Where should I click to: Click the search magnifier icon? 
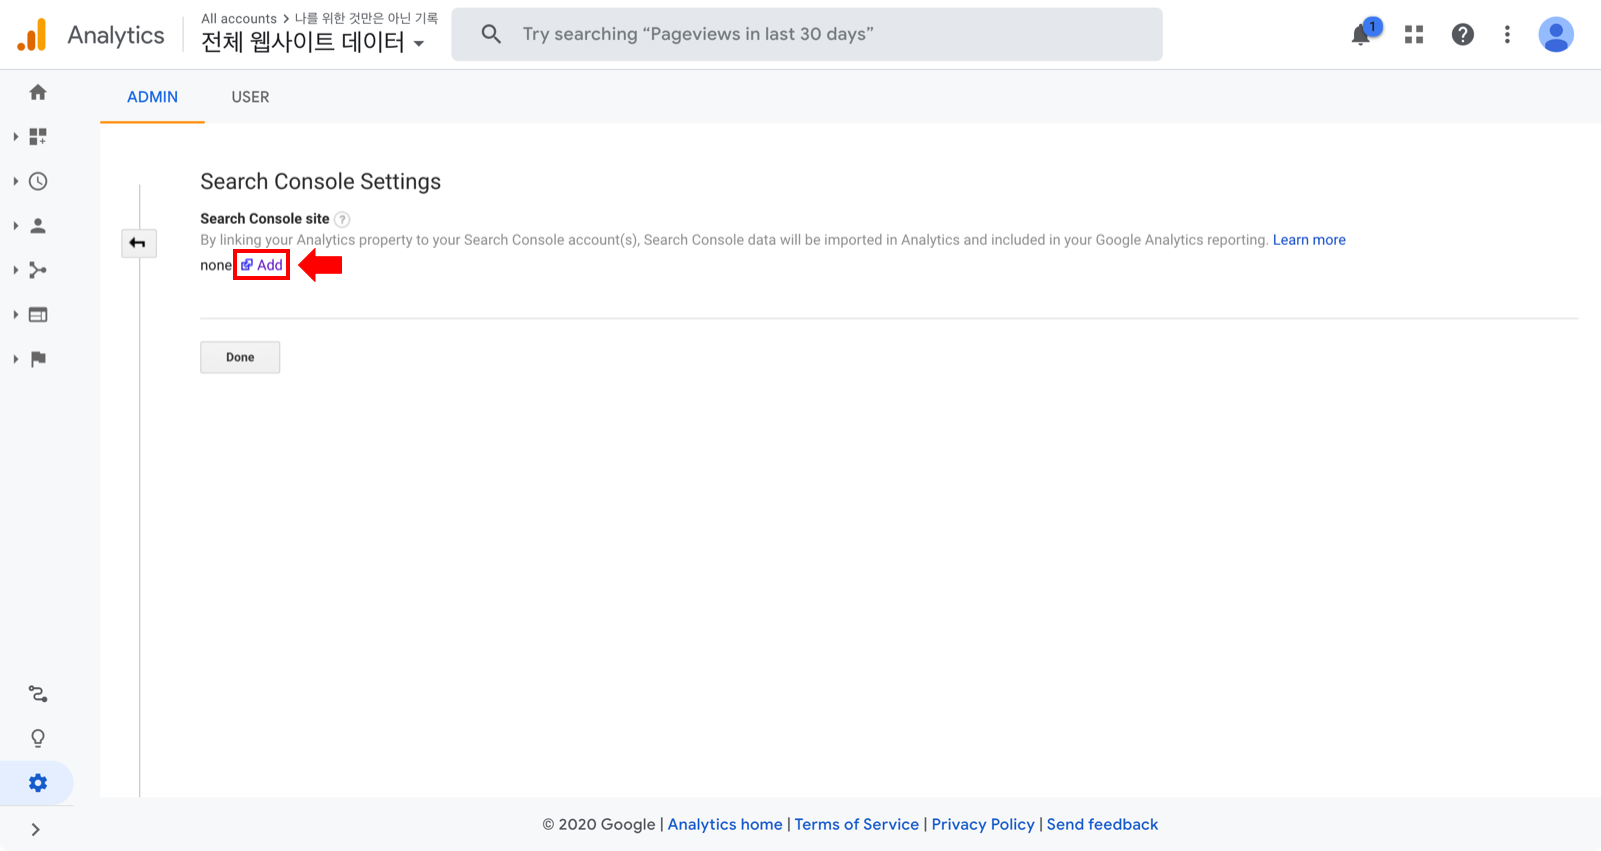point(491,34)
